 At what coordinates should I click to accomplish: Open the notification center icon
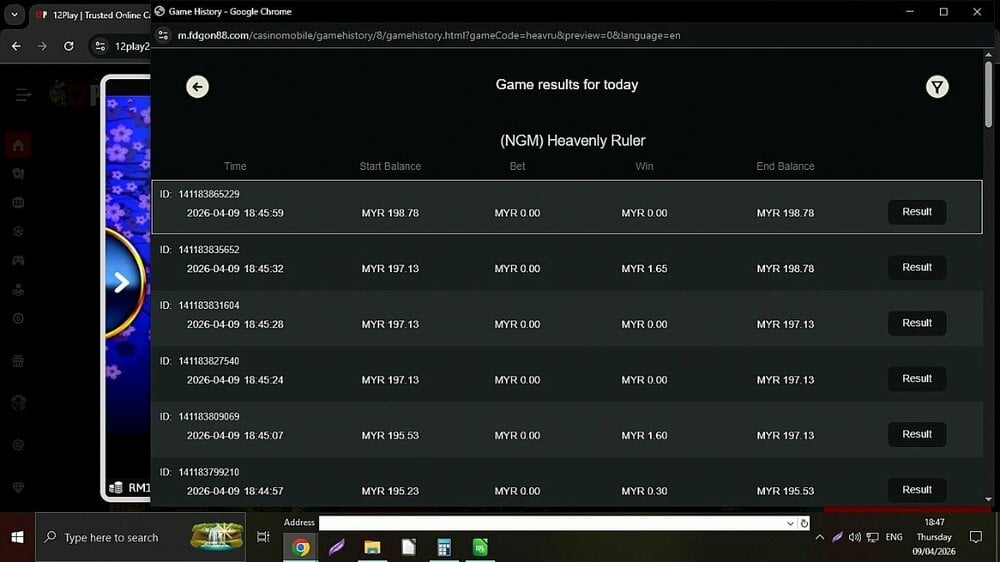[x=976, y=537]
